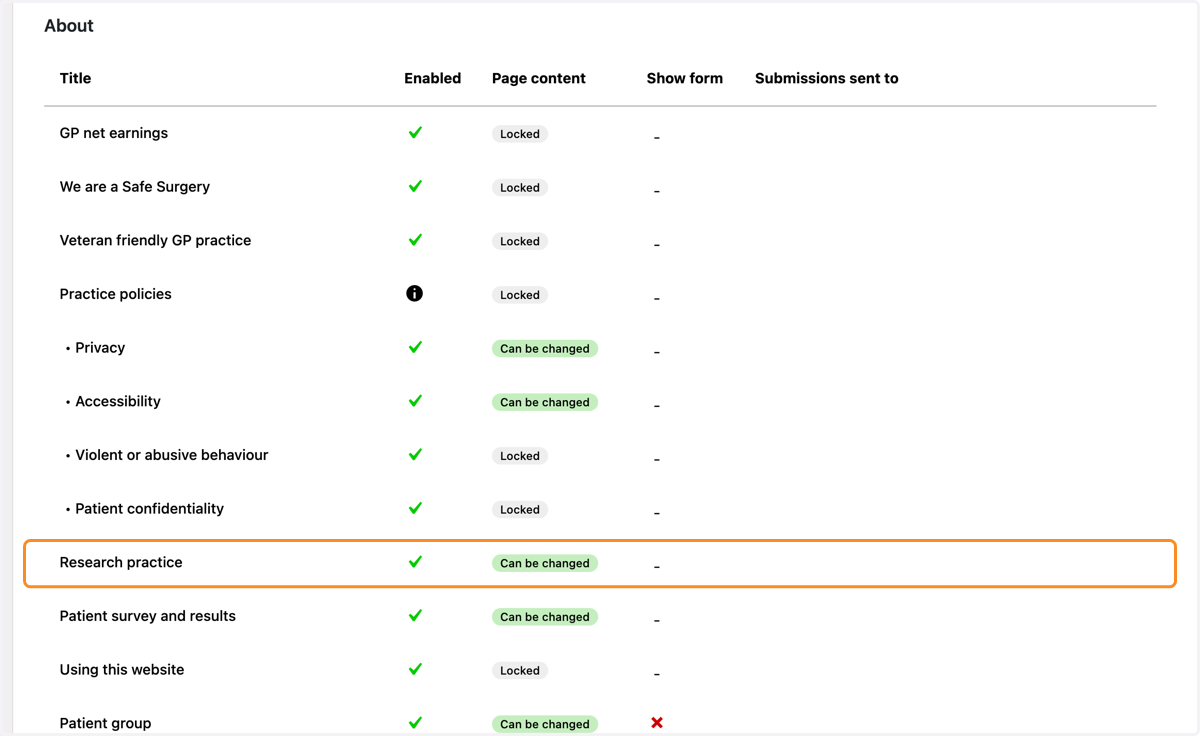
Task: Select Violent or abusive behaviour title
Action: pos(172,455)
